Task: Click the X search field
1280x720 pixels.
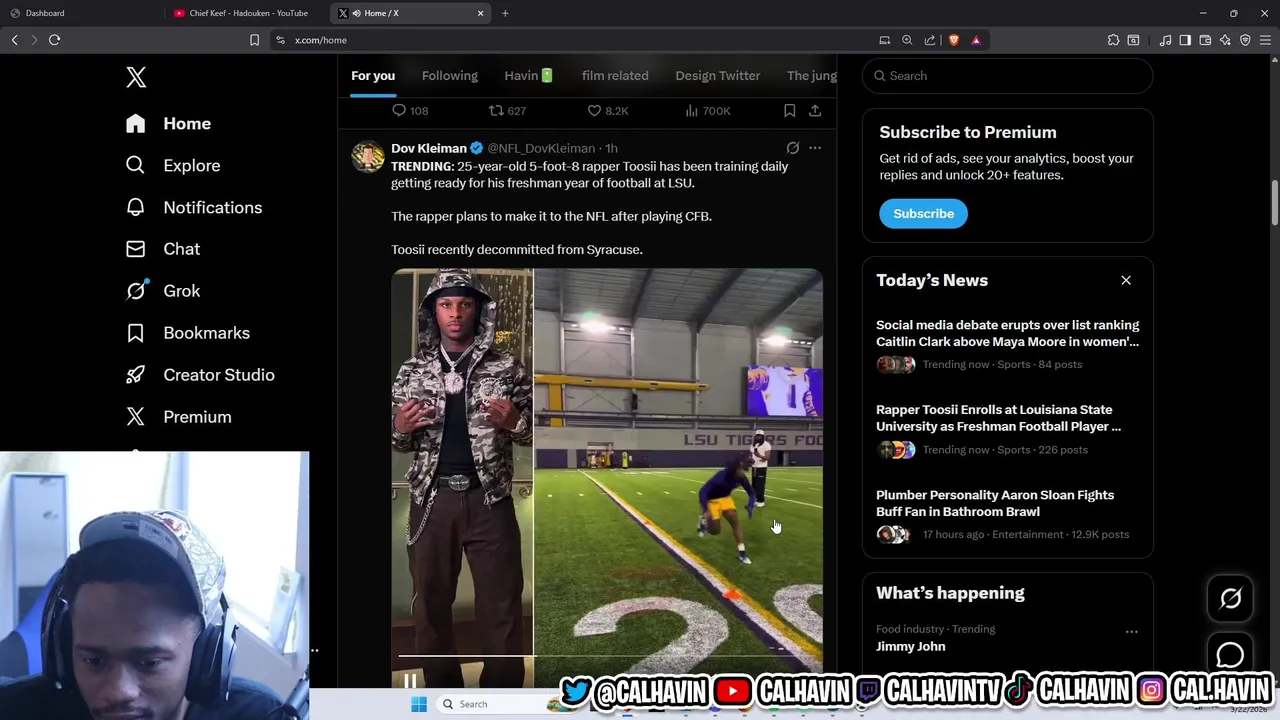Action: tap(1007, 76)
